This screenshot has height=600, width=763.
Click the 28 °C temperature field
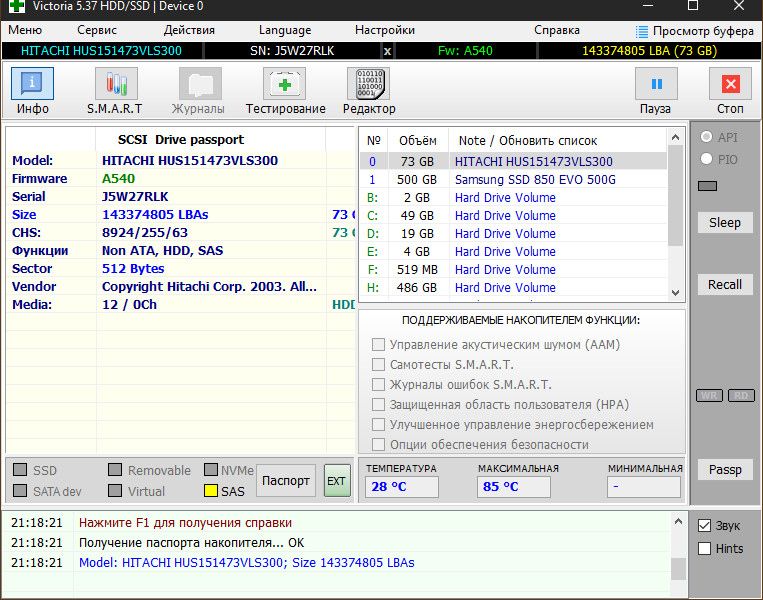click(x=401, y=486)
